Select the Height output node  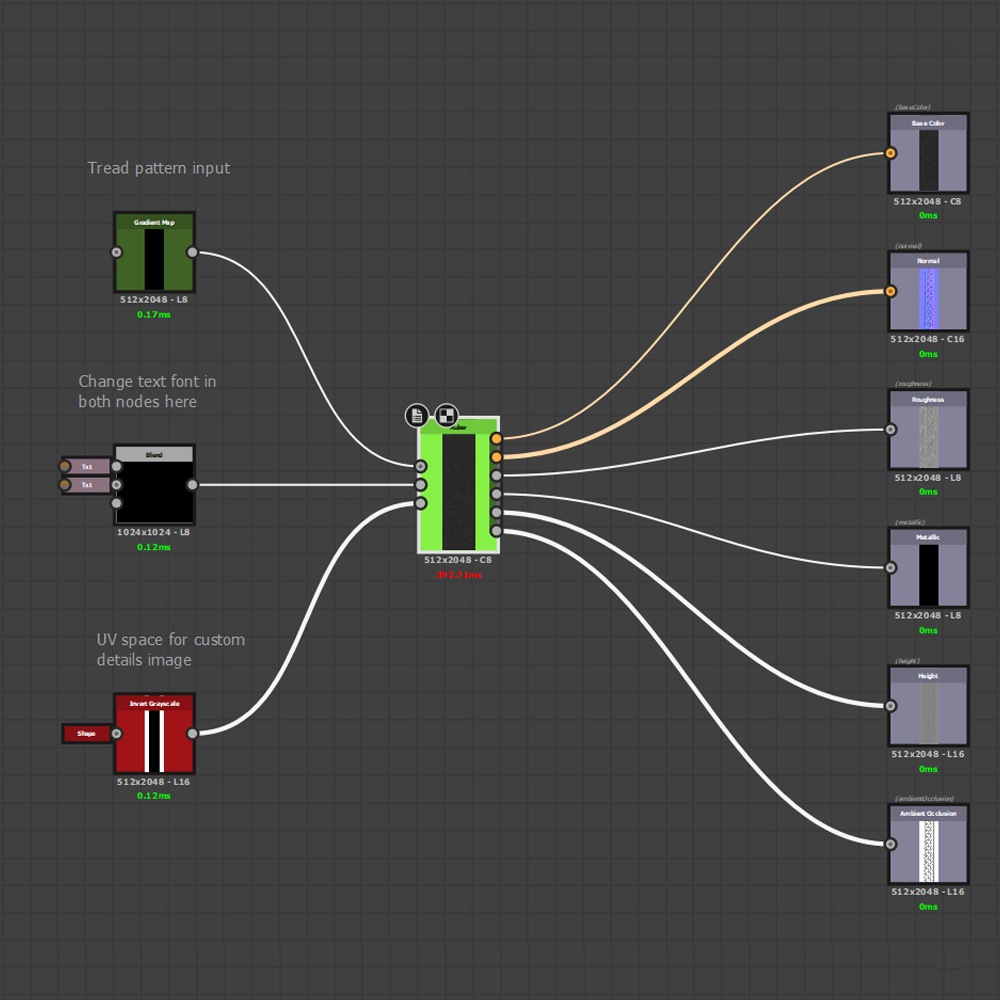[x=929, y=706]
